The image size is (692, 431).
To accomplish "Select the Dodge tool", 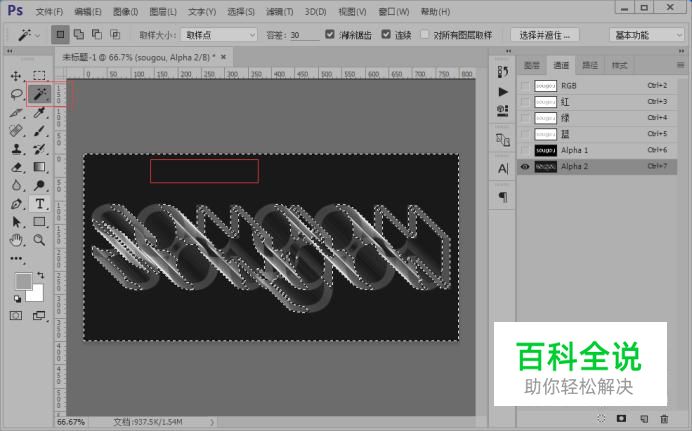I will click(39, 185).
